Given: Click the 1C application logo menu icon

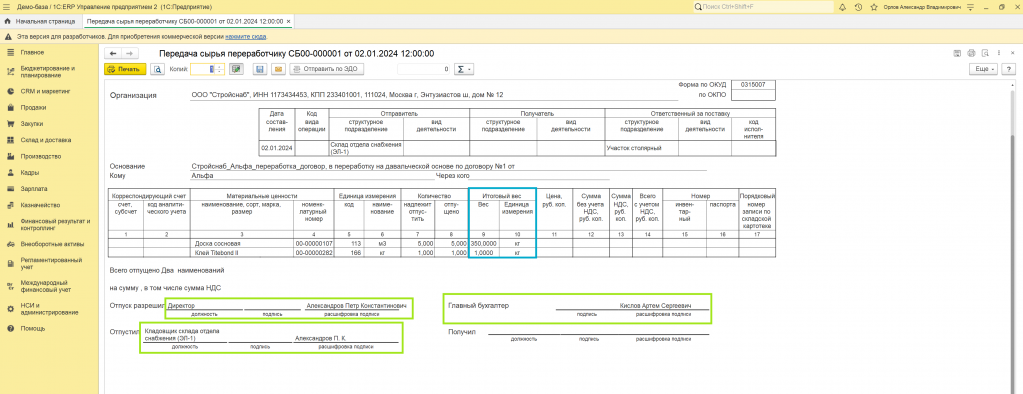Looking at the screenshot, I should coord(7,7).
